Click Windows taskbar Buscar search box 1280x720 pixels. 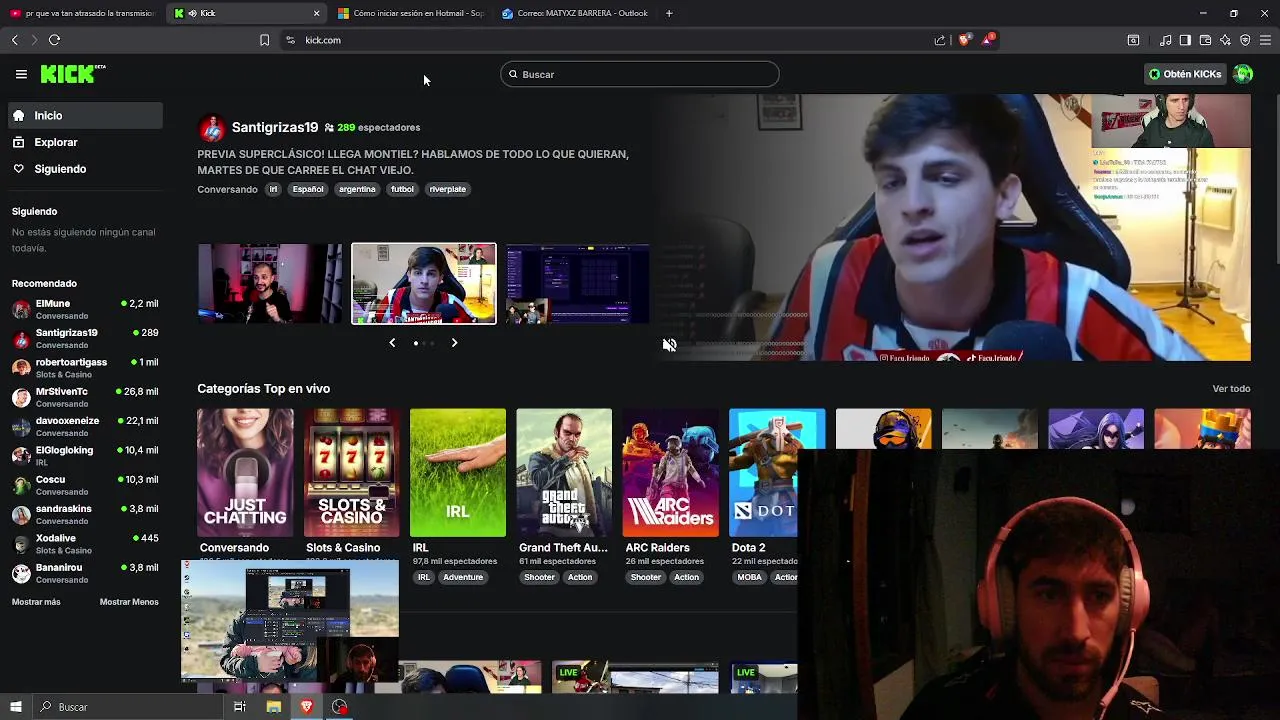click(128, 707)
